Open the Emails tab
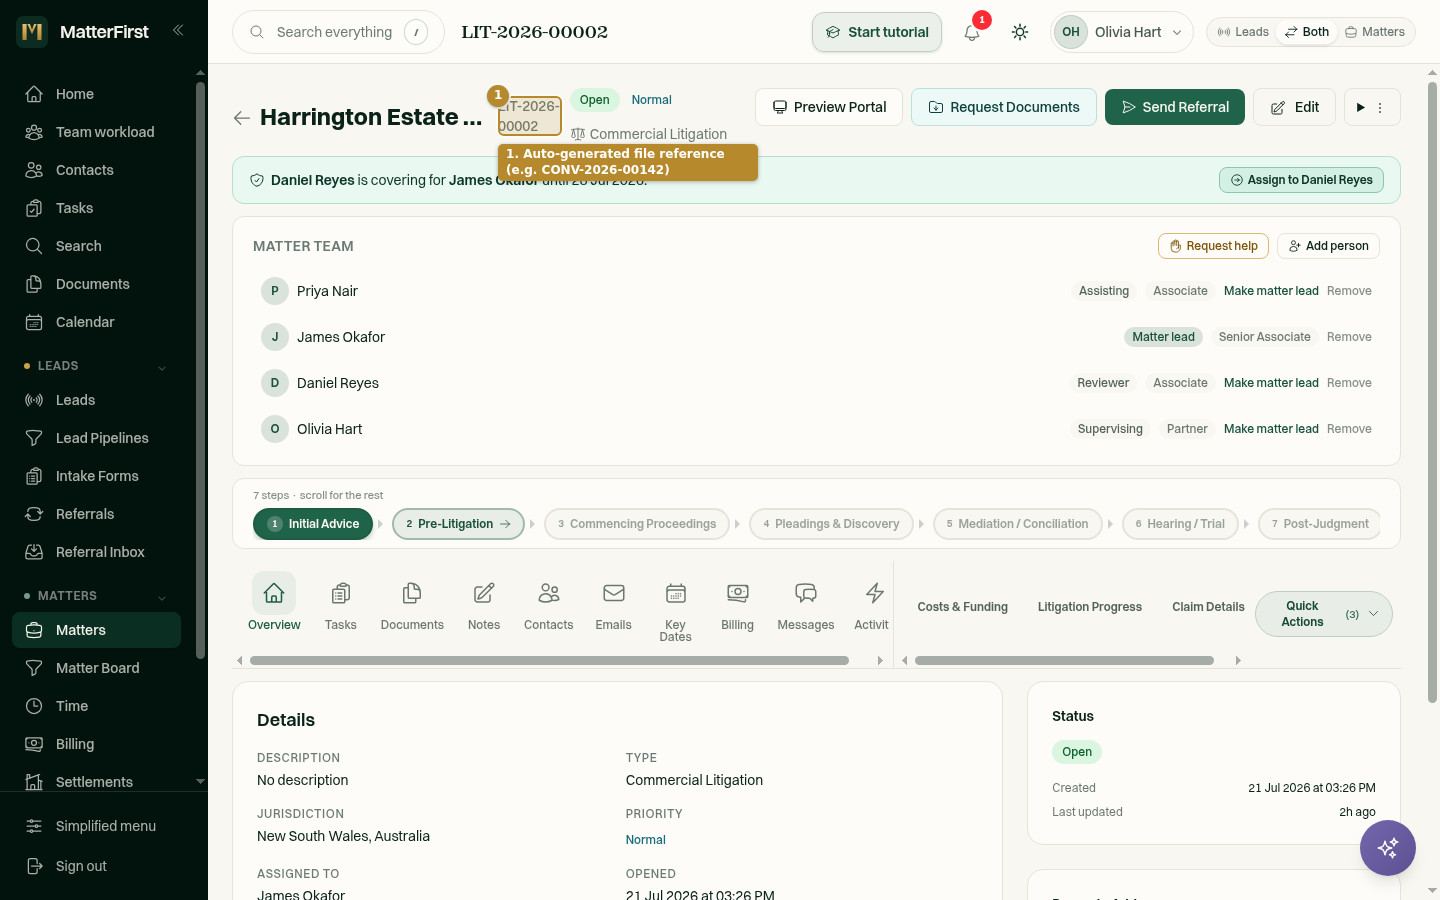 click(614, 603)
